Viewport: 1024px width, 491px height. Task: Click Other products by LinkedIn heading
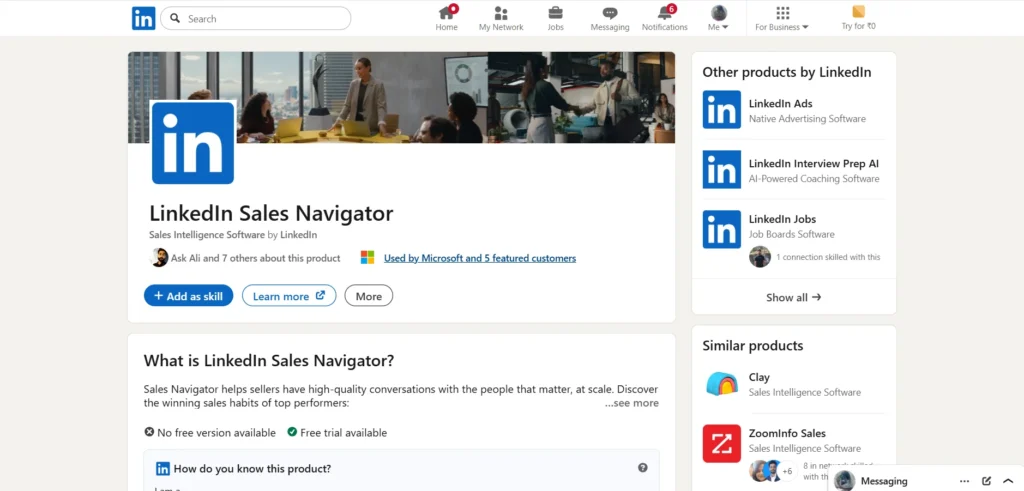786,72
